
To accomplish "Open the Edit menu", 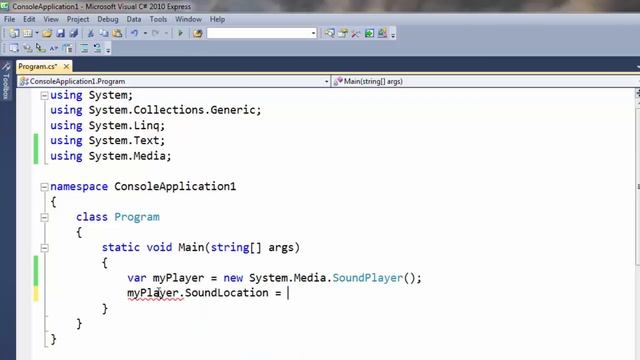I will pyautogui.click(x=29, y=19).
